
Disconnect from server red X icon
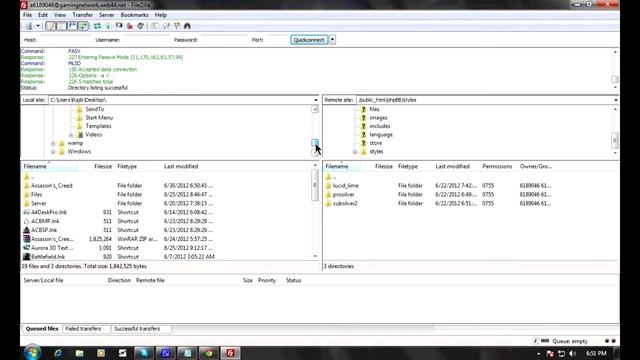click(x=130, y=26)
